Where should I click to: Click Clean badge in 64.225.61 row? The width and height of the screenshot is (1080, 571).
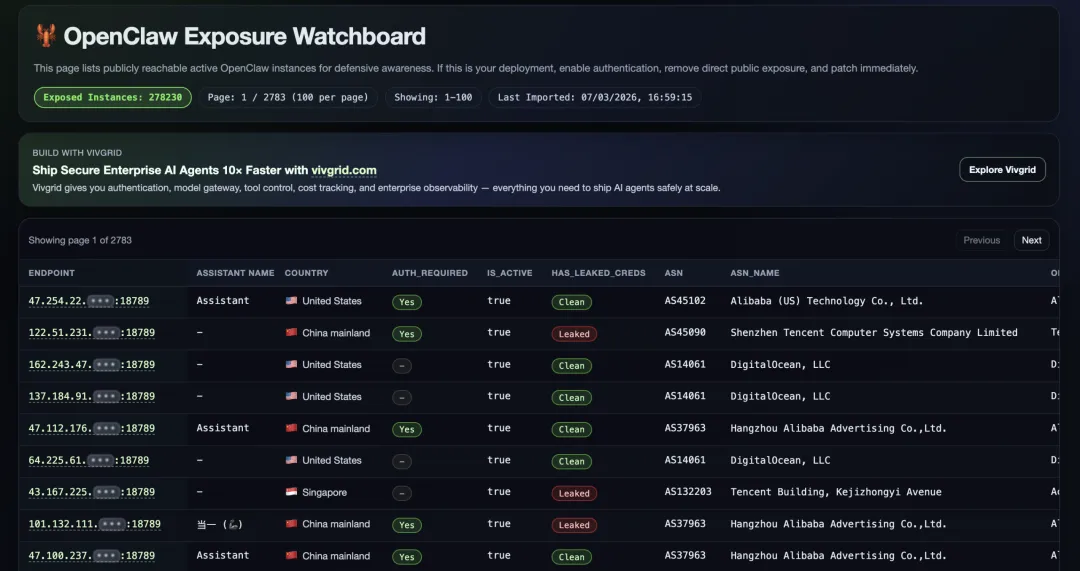pyautogui.click(x=572, y=461)
